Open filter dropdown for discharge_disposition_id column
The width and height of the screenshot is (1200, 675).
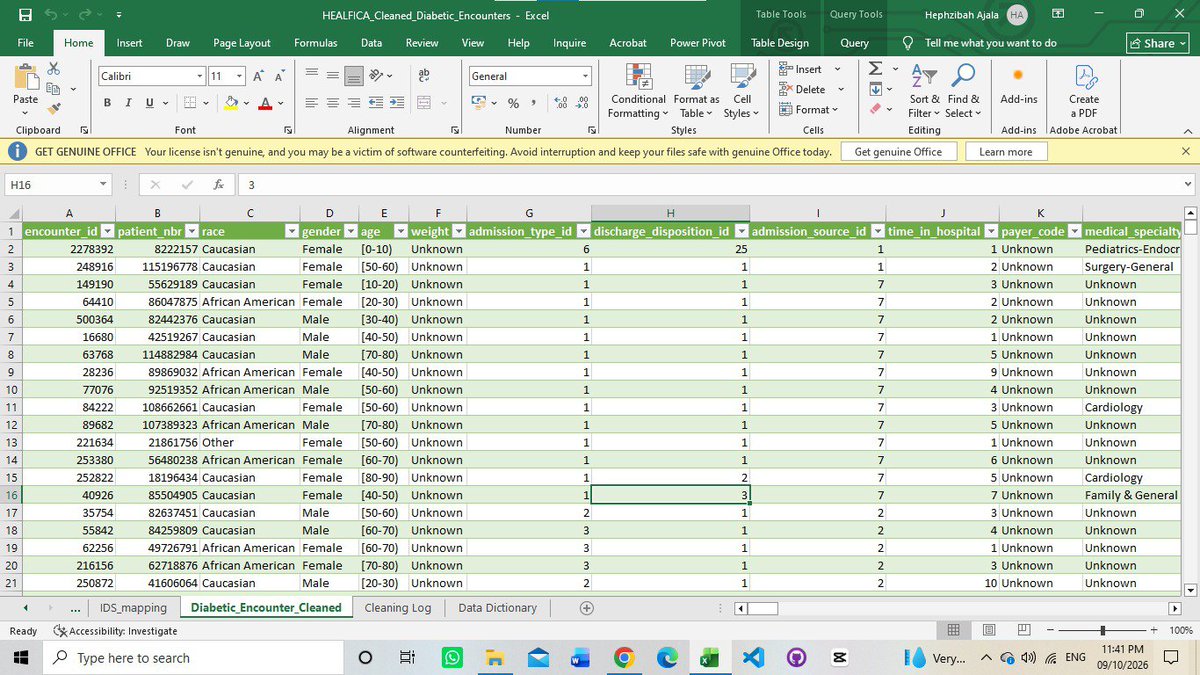pyautogui.click(x=742, y=231)
